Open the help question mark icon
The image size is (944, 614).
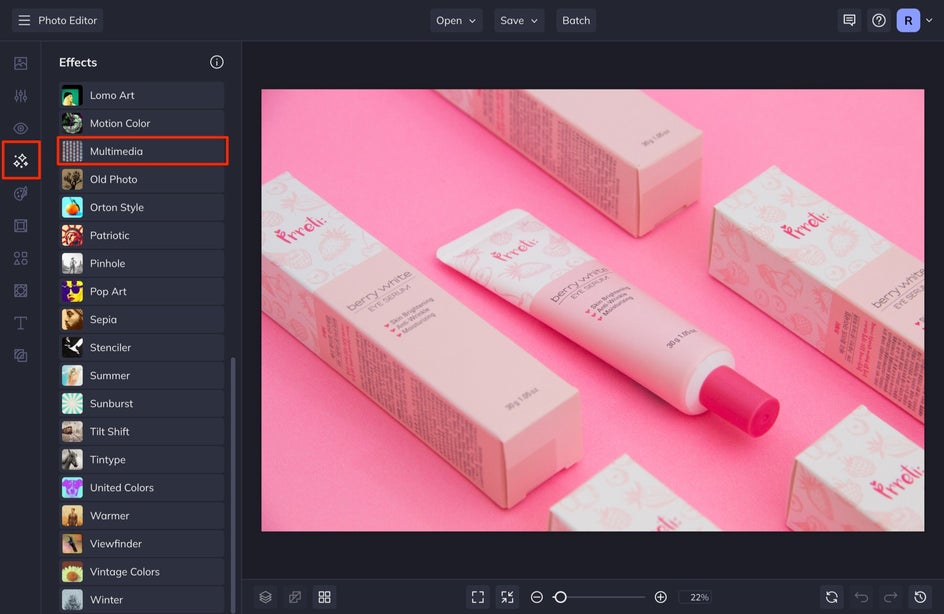click(x=879, y=20)
